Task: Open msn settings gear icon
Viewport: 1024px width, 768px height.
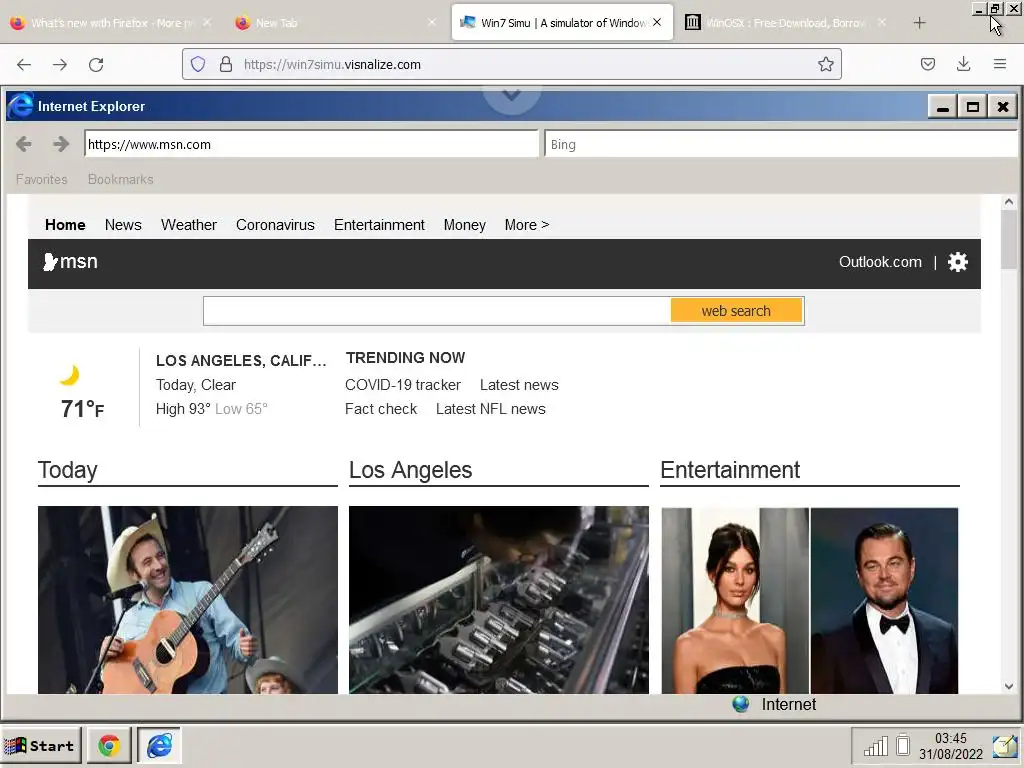Action: [957, 262]
